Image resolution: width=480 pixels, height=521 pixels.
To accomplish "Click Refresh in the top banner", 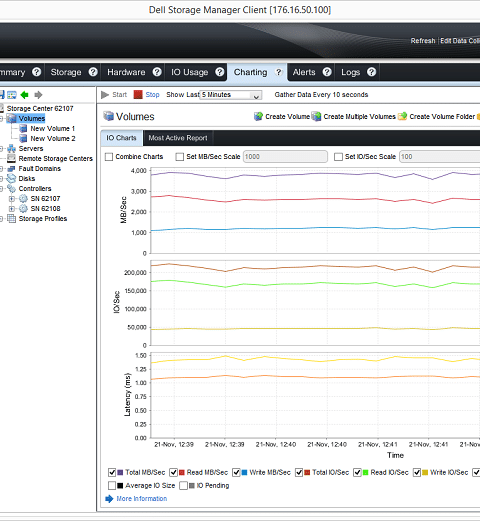I will [423, 41].
